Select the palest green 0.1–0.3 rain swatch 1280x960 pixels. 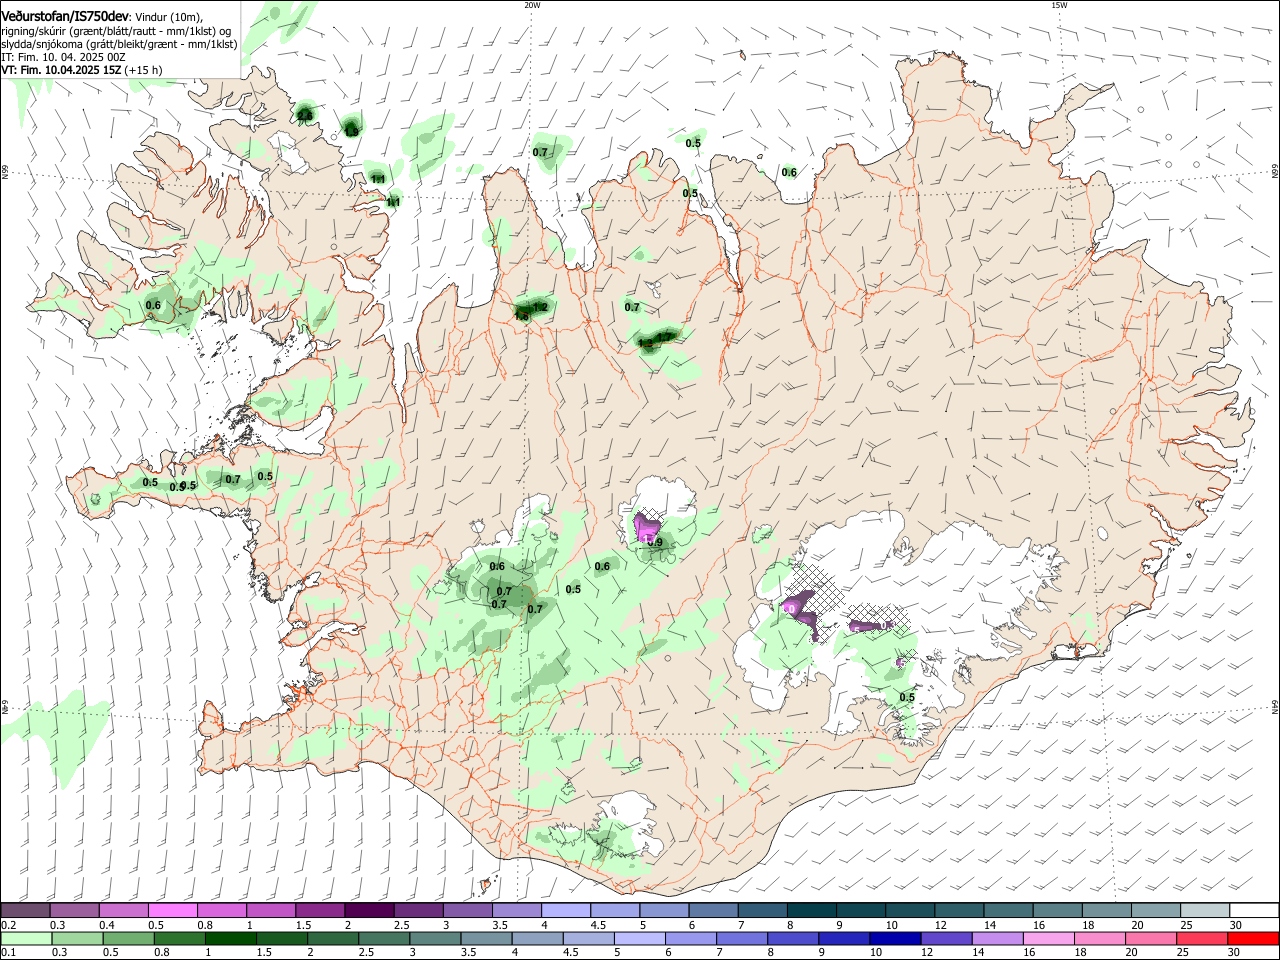(x=26, y=938)
